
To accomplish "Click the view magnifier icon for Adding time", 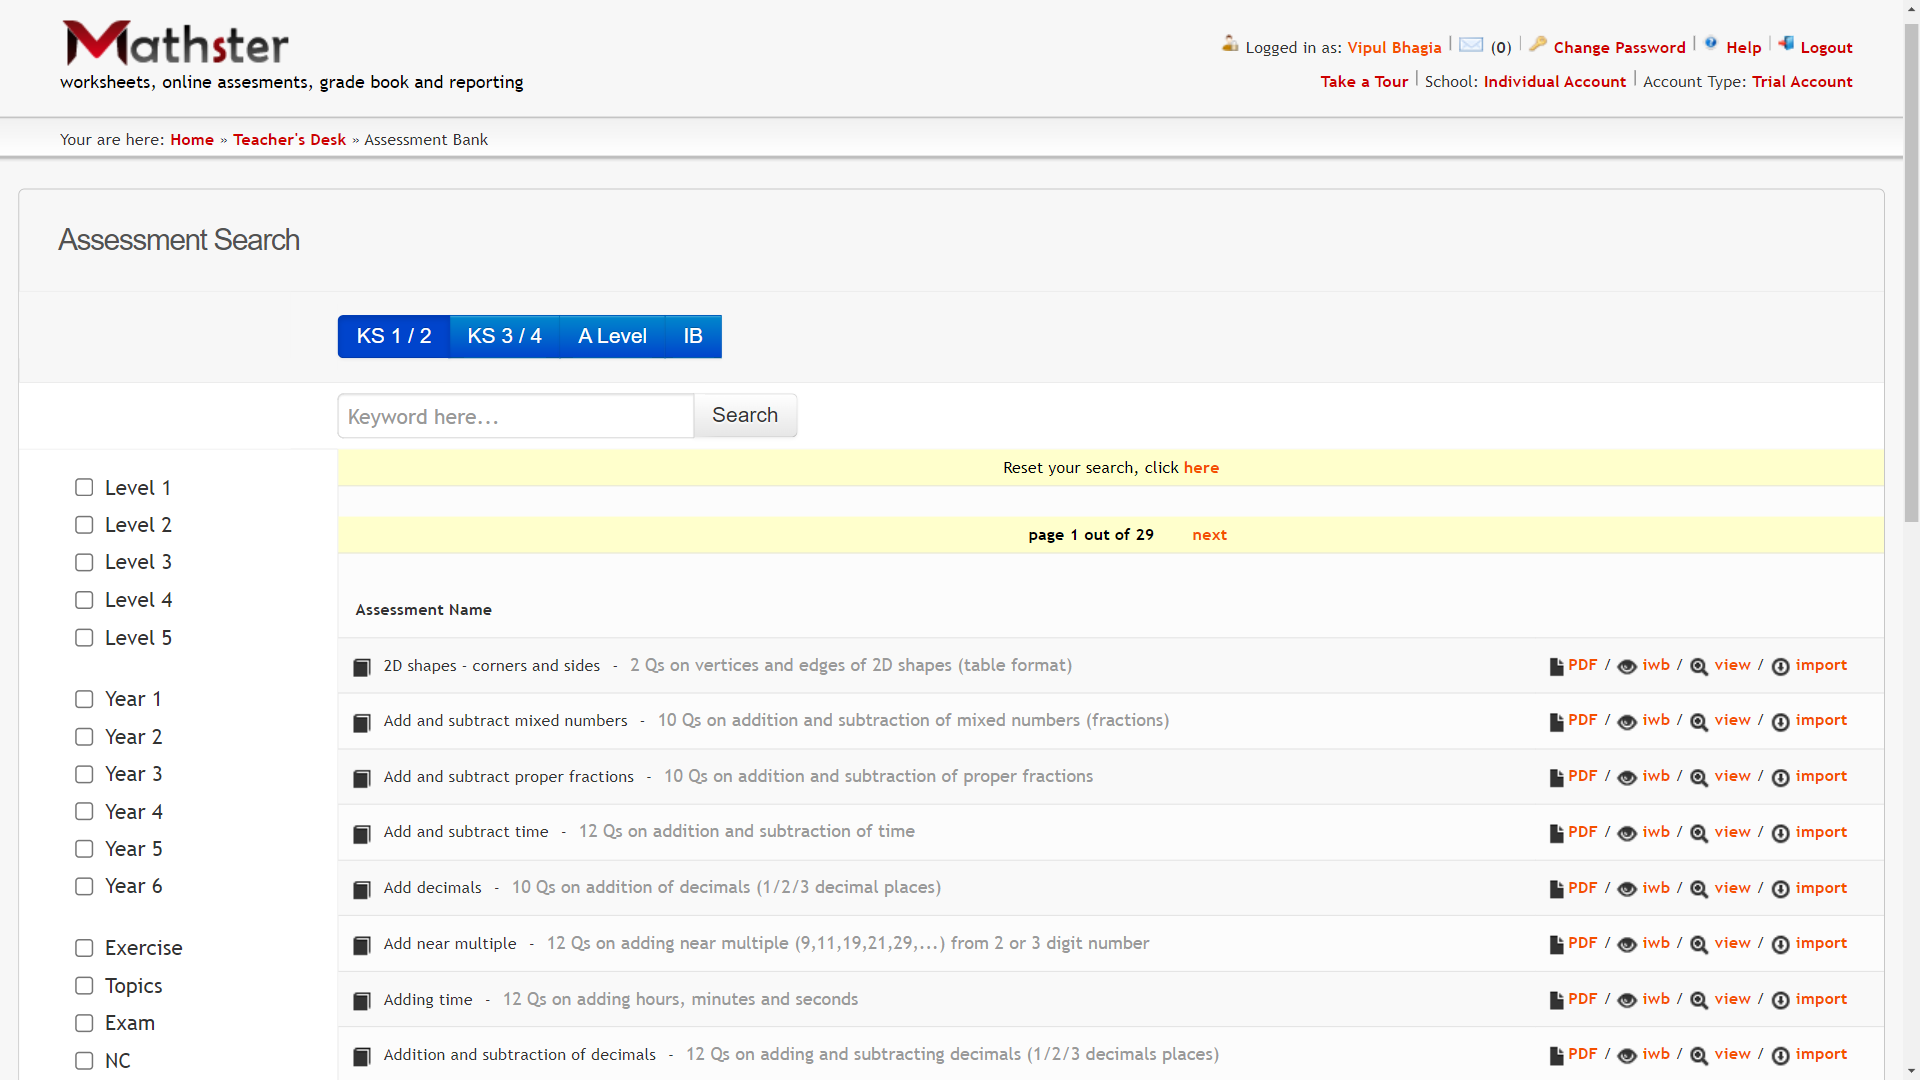I will point(1699,1000).
